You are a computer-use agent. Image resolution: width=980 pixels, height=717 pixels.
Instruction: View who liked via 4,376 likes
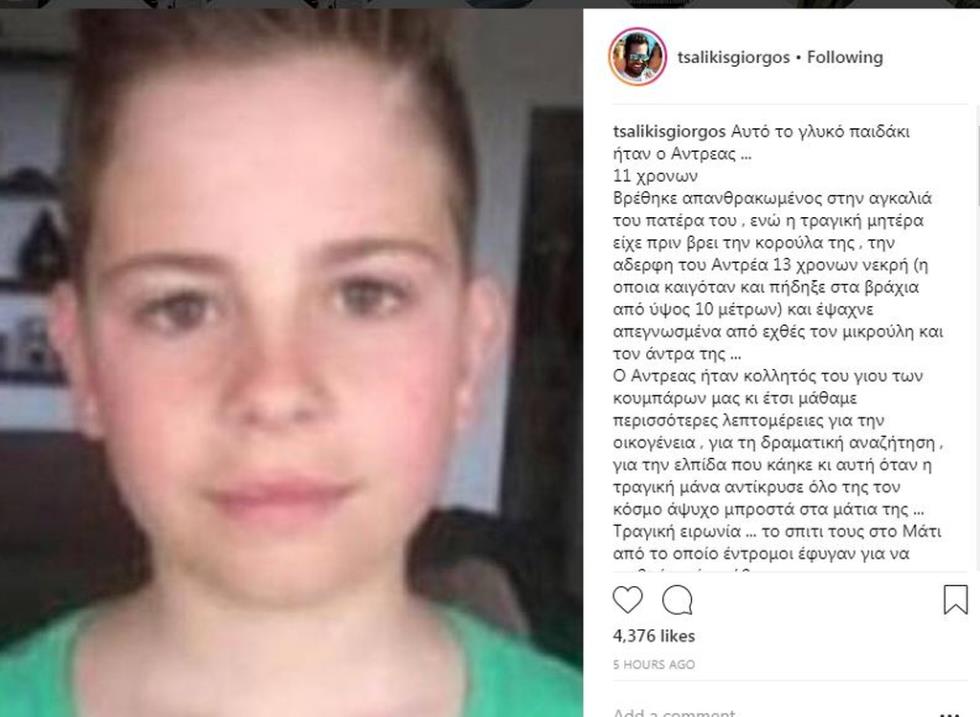click(x=654, y=636)
